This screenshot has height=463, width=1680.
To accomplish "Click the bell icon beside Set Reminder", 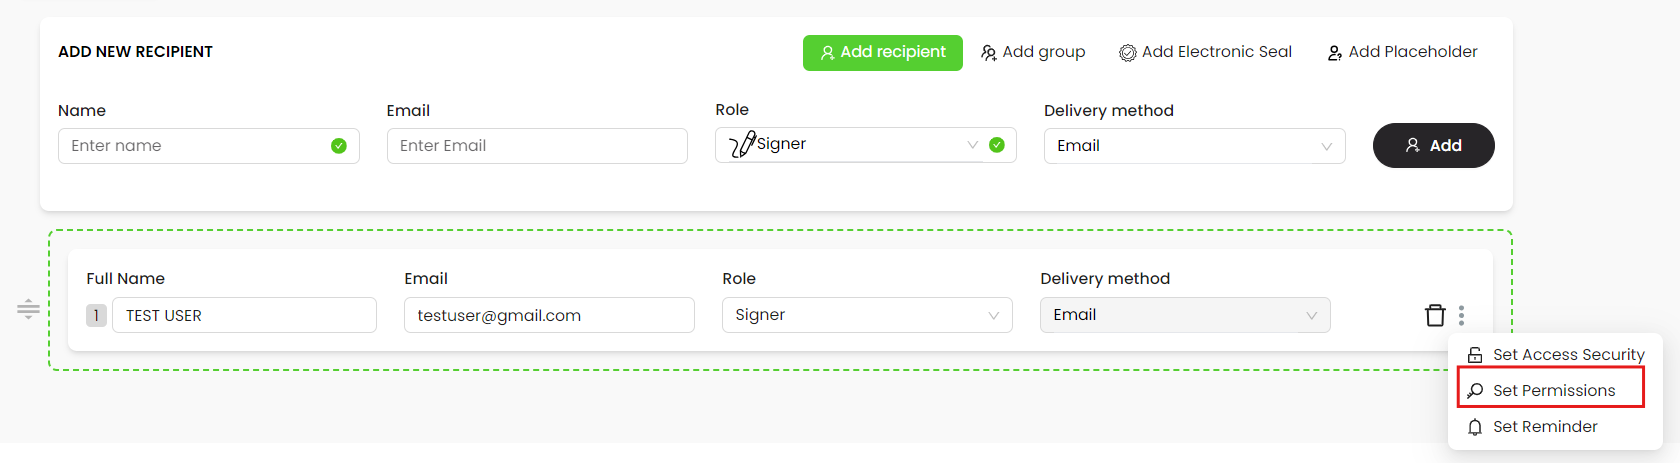I will point(1475,427).
